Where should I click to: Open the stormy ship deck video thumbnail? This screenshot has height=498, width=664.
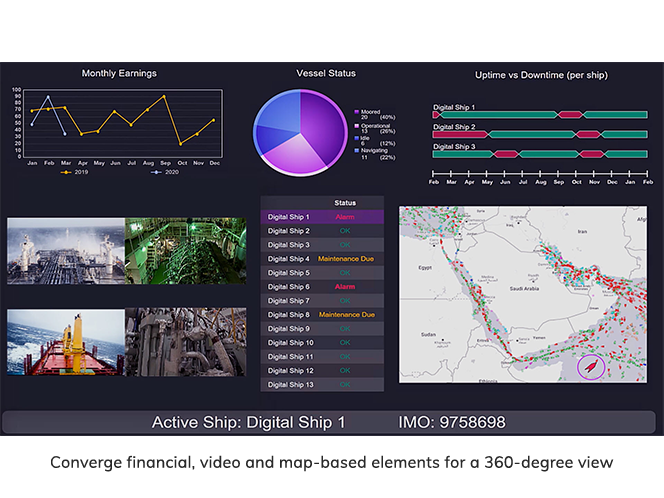coord(66,251)
